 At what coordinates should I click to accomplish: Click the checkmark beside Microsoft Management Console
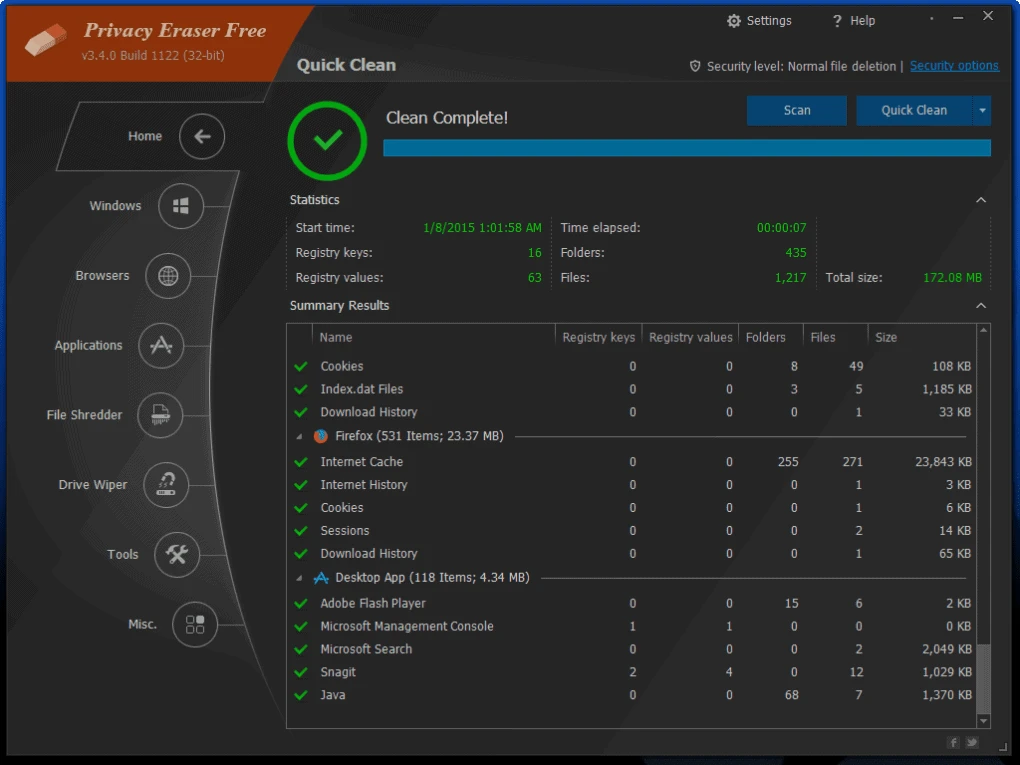tap(301, 626)
